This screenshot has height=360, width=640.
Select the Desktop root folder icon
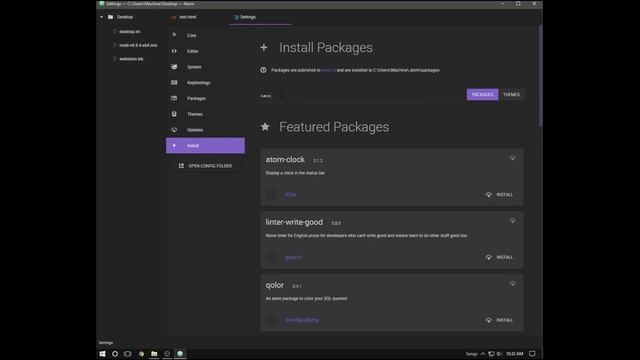point(111,17)
